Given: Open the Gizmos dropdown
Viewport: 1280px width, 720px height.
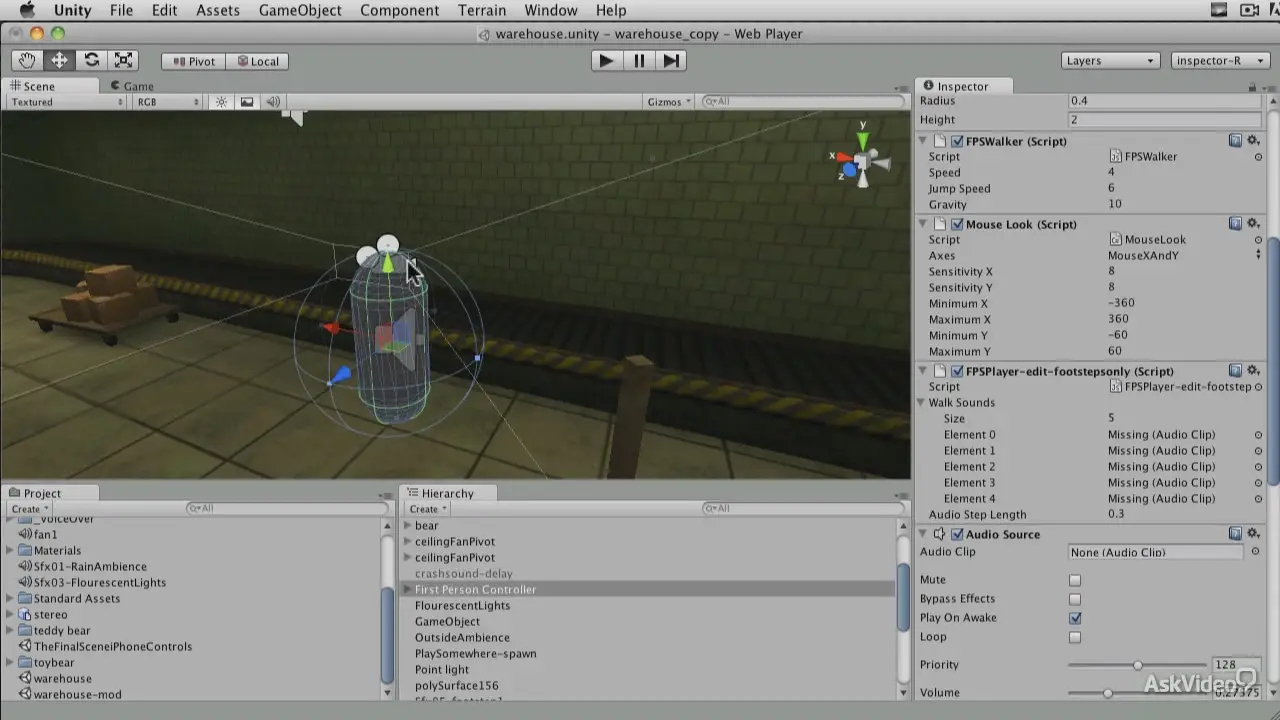Looking at the screenshot, I should pyautogui.click(x=669, y=102).
